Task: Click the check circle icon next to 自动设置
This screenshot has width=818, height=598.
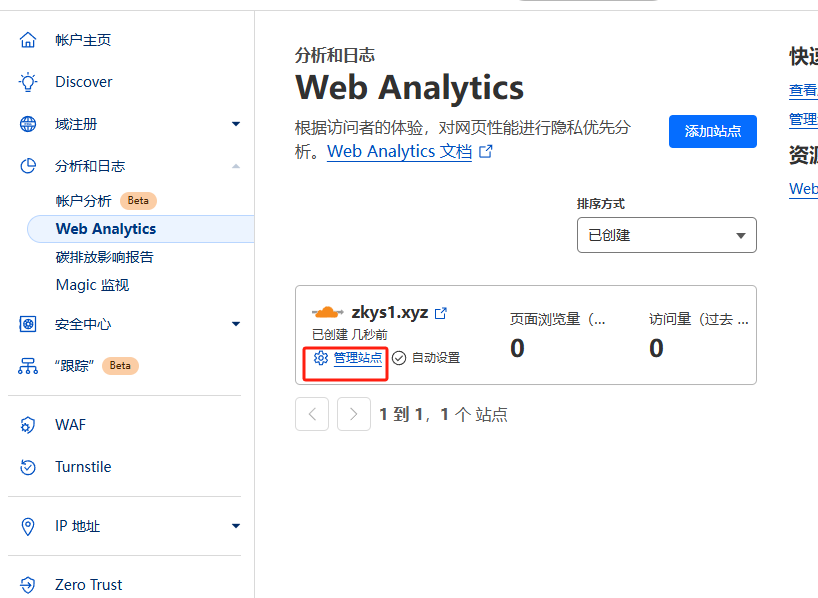Action: point(399,358)
